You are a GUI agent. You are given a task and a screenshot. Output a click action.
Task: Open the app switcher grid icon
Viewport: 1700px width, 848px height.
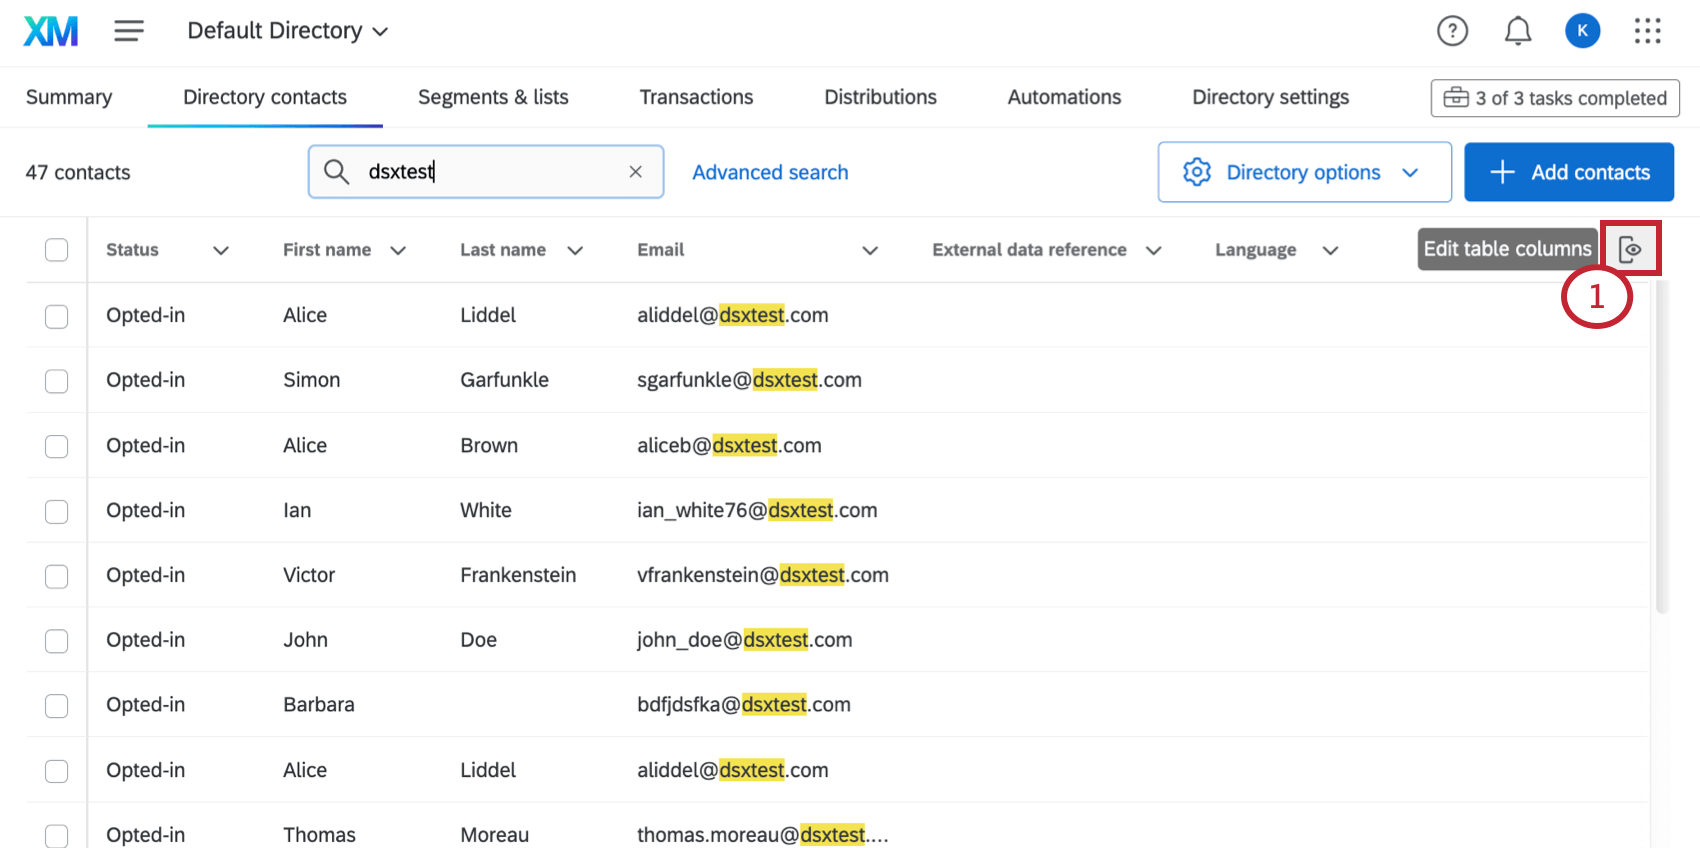tap(1647, 31)
